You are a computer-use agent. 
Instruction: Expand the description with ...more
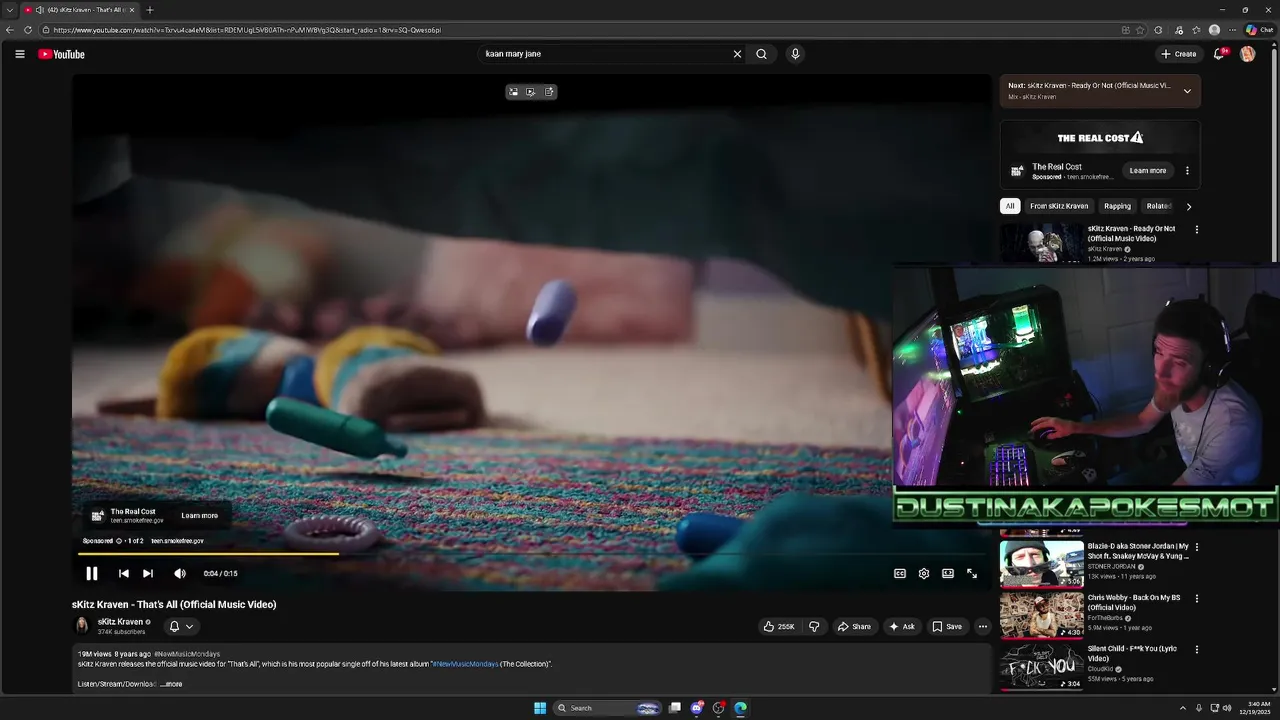(171, 684)
